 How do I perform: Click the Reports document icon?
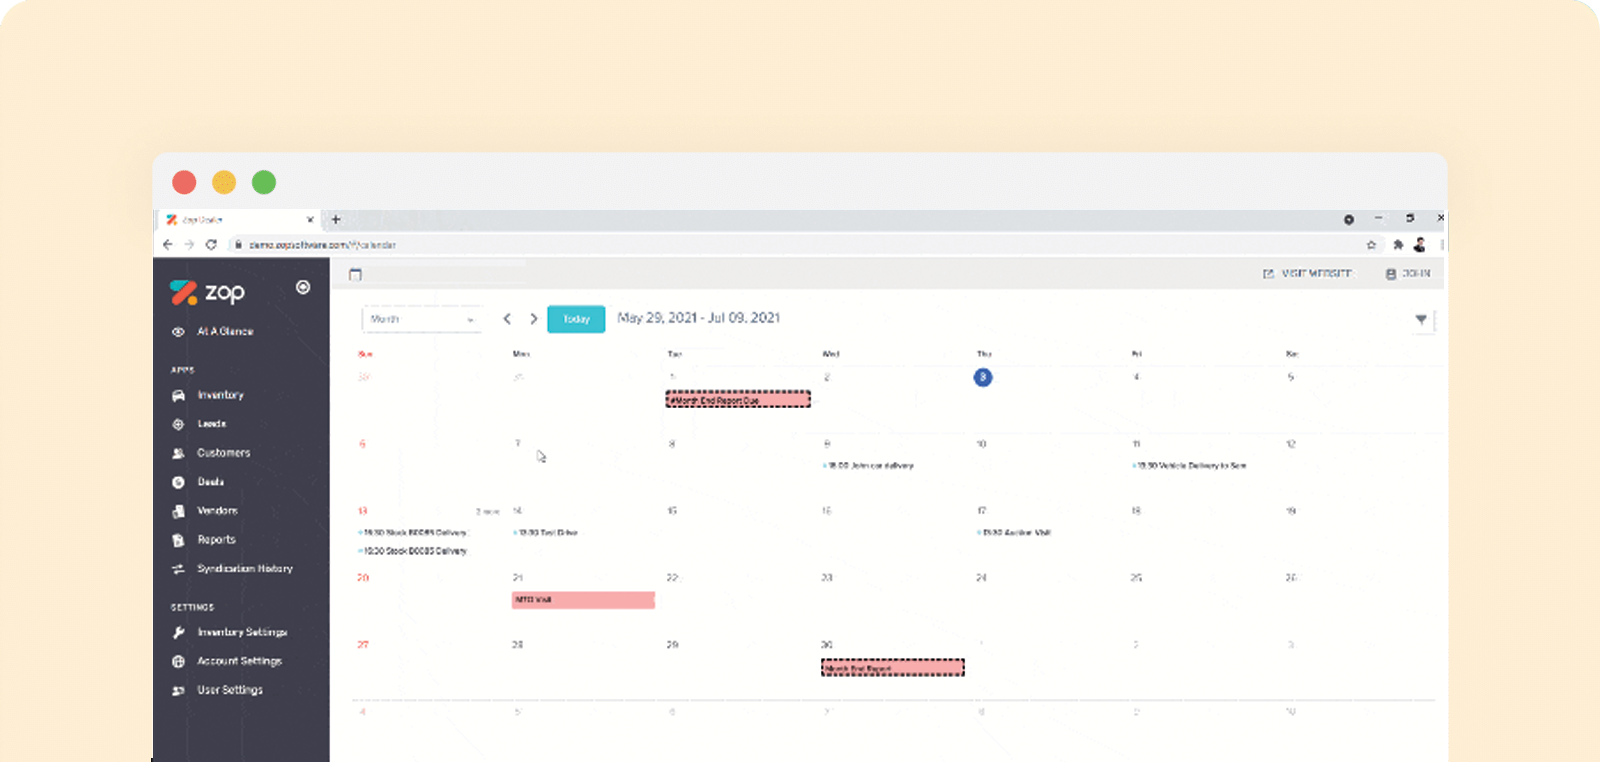(x=178, y=540)
